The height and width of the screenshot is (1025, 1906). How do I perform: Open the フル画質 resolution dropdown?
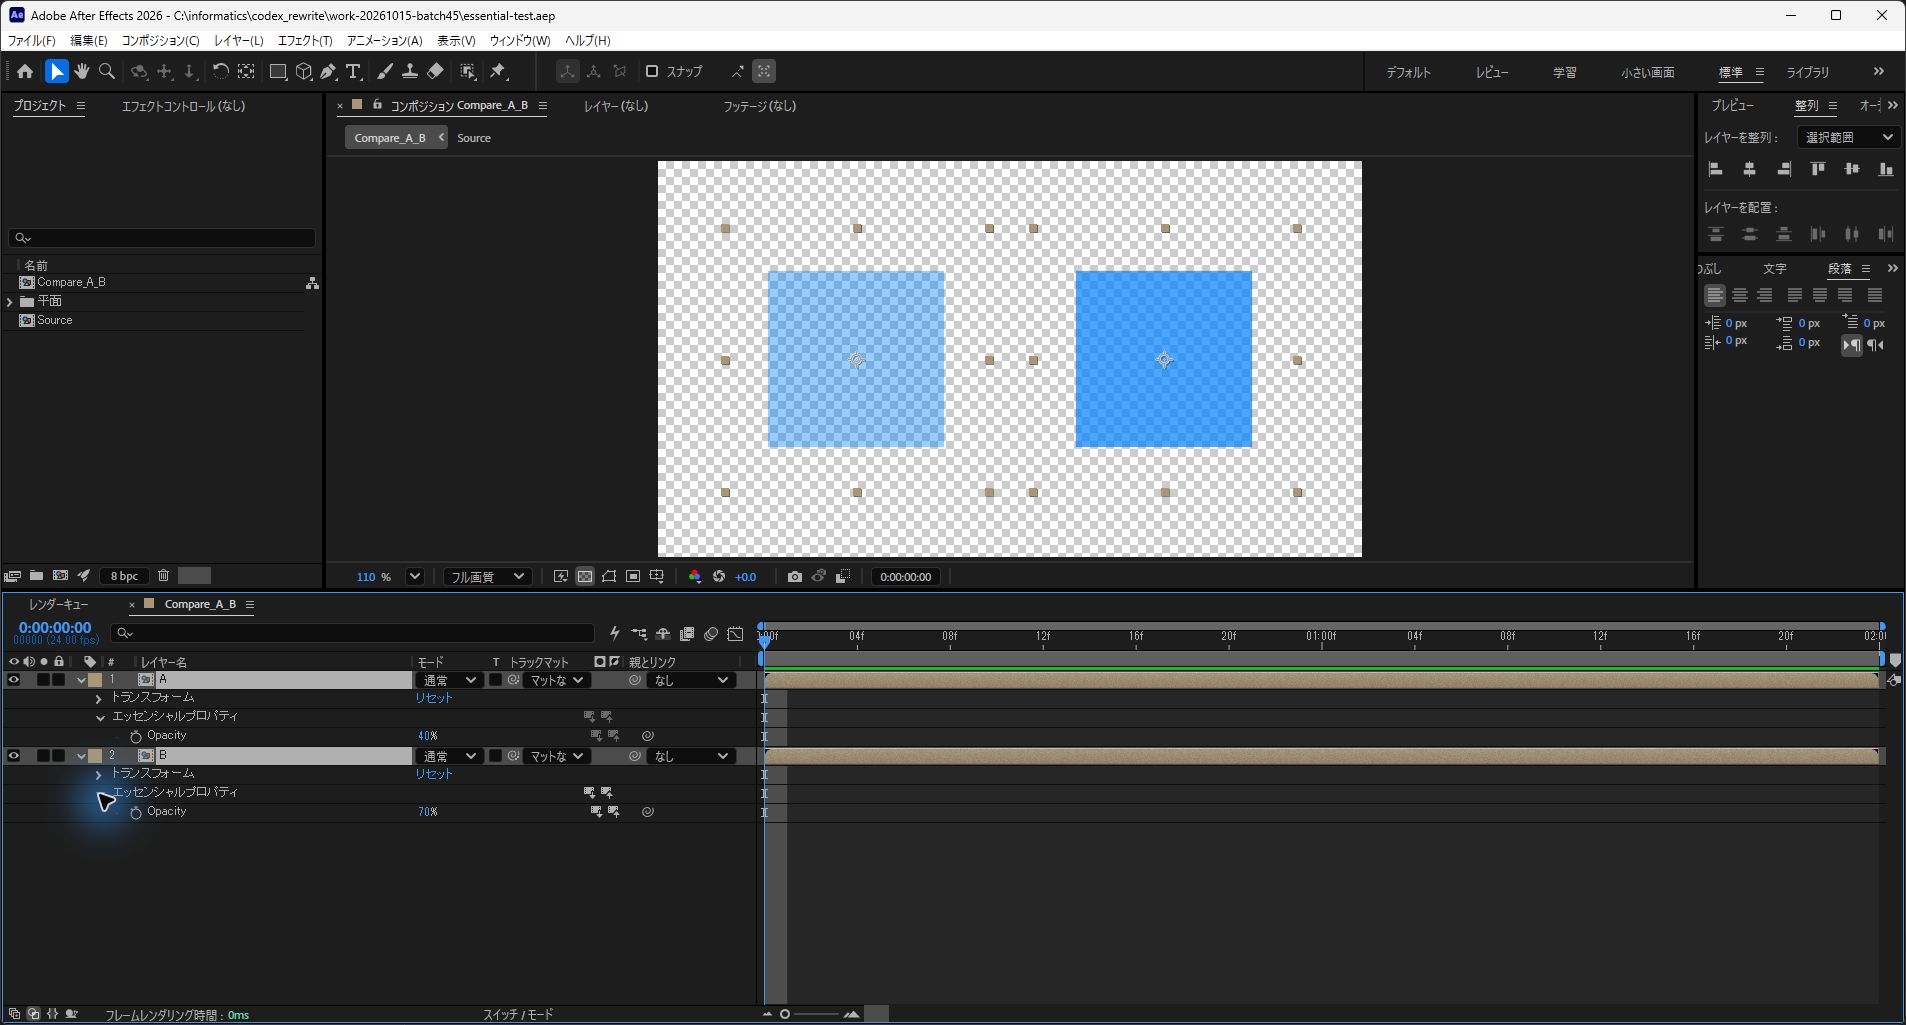[486, 577]
